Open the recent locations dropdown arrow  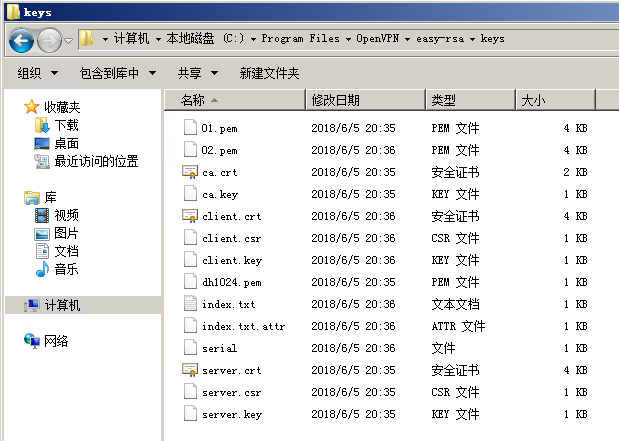pyautogui.click(x=69, y=41)
